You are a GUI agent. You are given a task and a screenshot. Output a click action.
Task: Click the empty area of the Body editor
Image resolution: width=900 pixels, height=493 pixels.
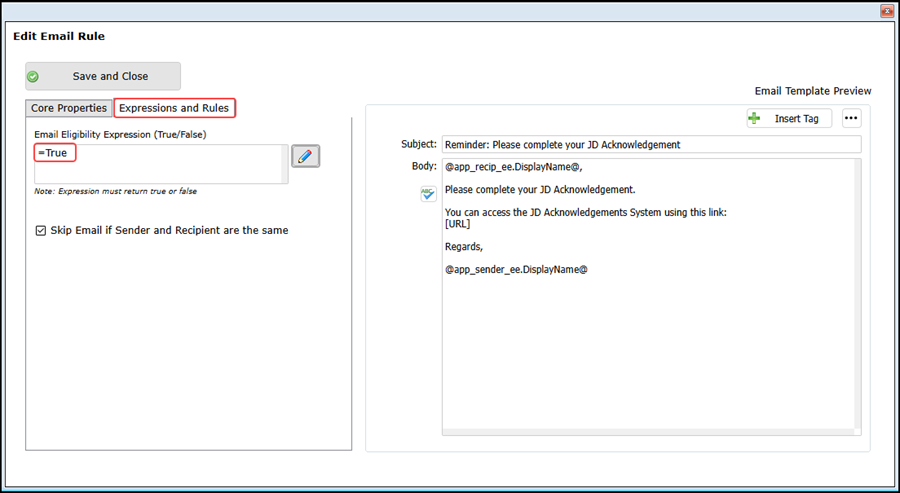650,350
